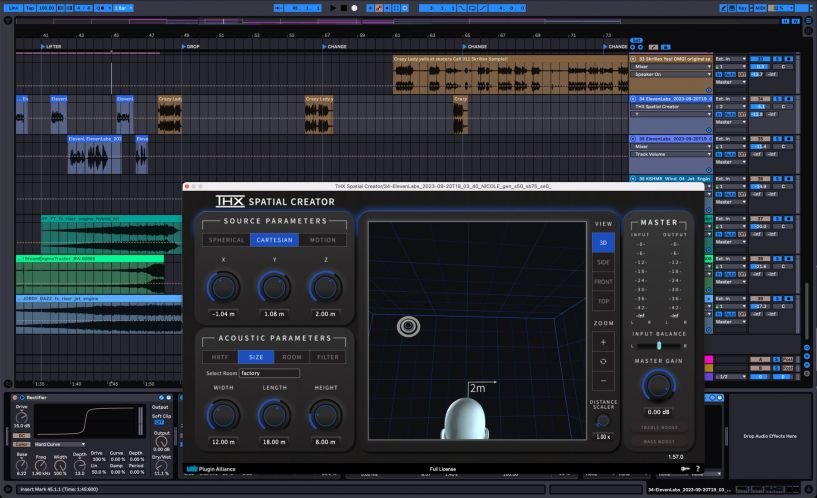
Task: Enable the Treble Boost button
Action: click(x=658, y=427)
